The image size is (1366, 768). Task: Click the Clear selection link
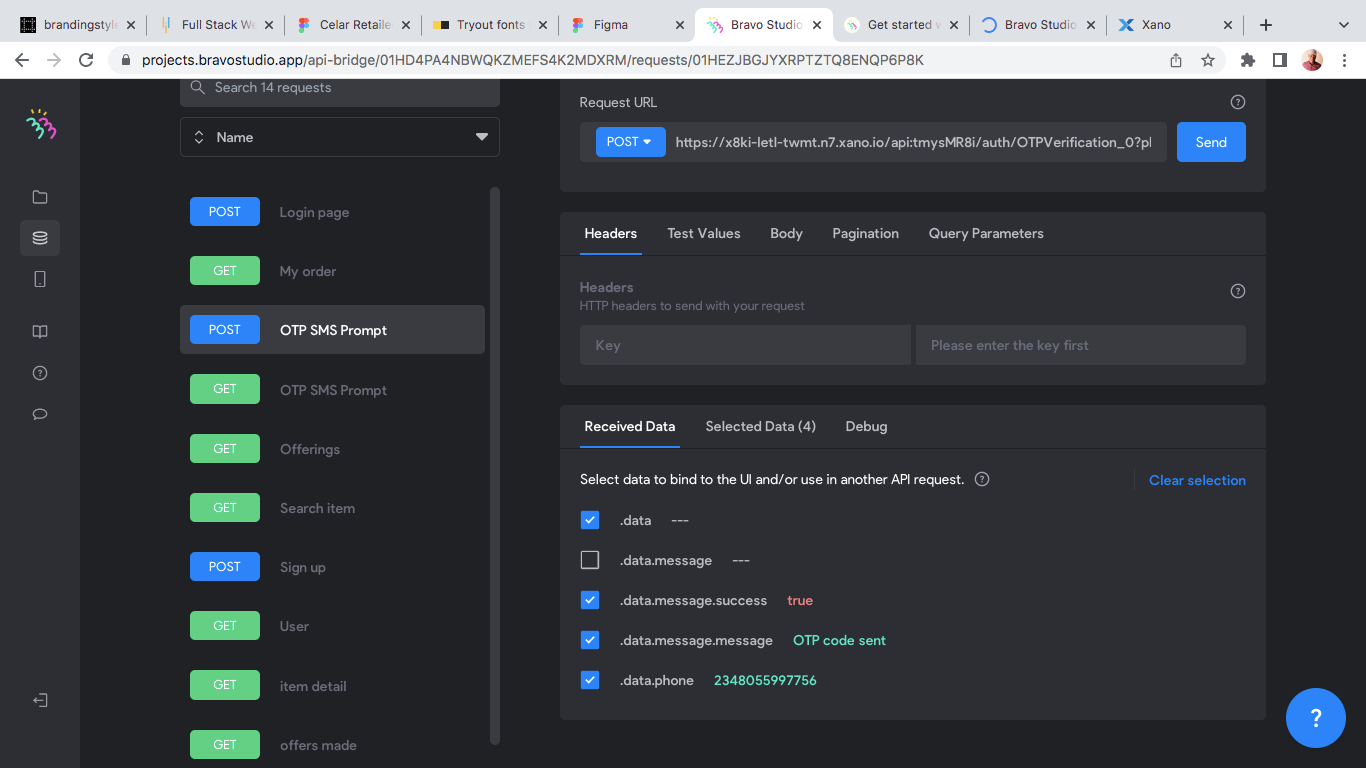pos(1197,480)
